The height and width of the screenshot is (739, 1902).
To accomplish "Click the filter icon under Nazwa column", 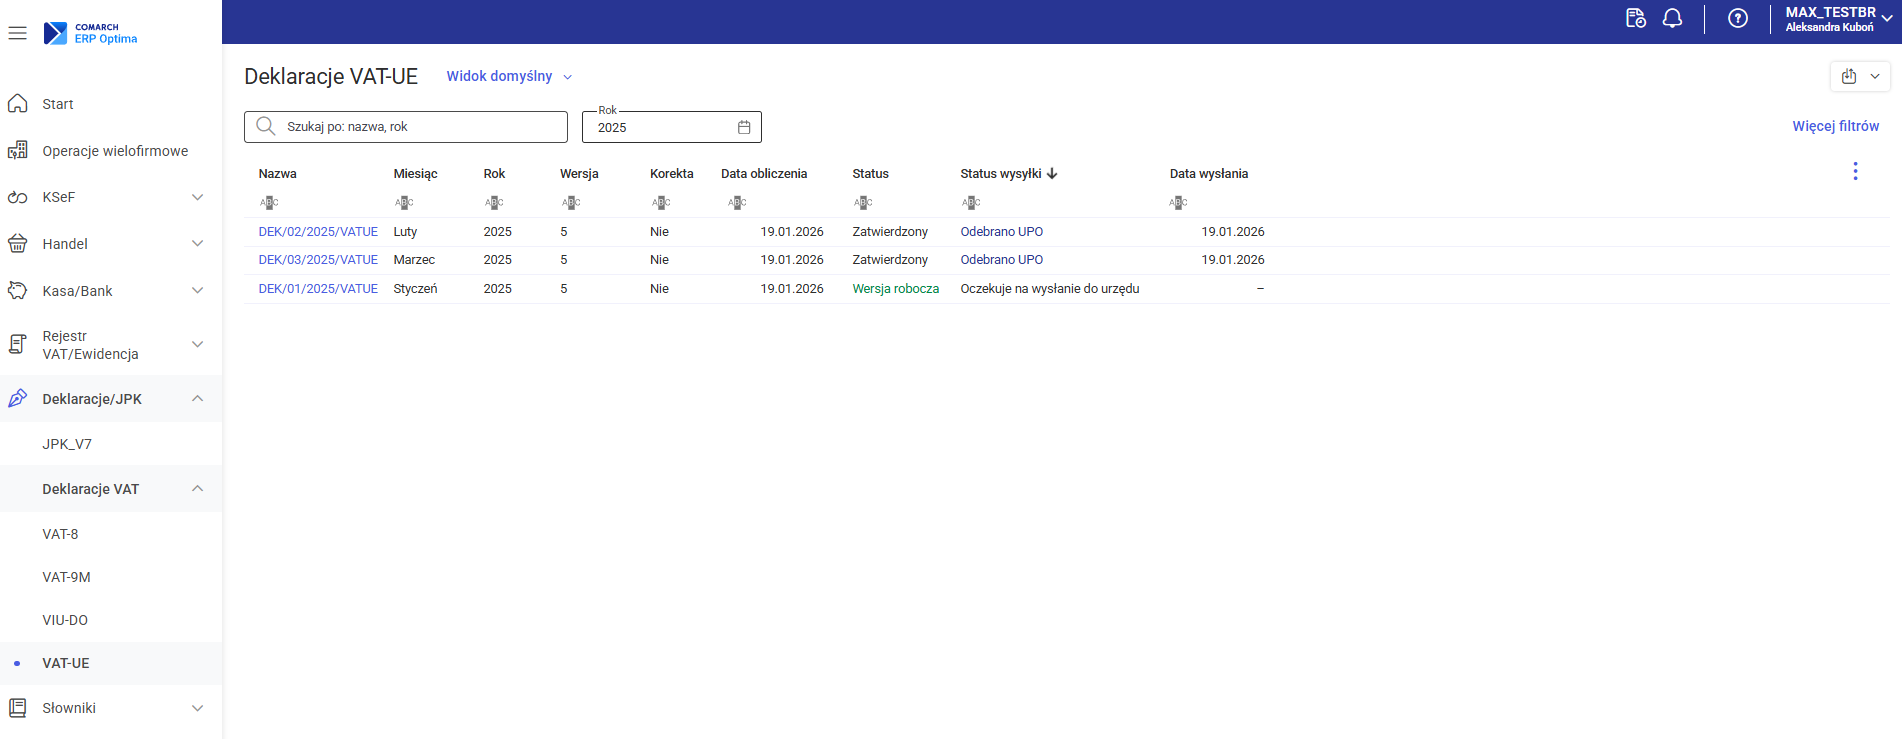I will tap(269, 203).
